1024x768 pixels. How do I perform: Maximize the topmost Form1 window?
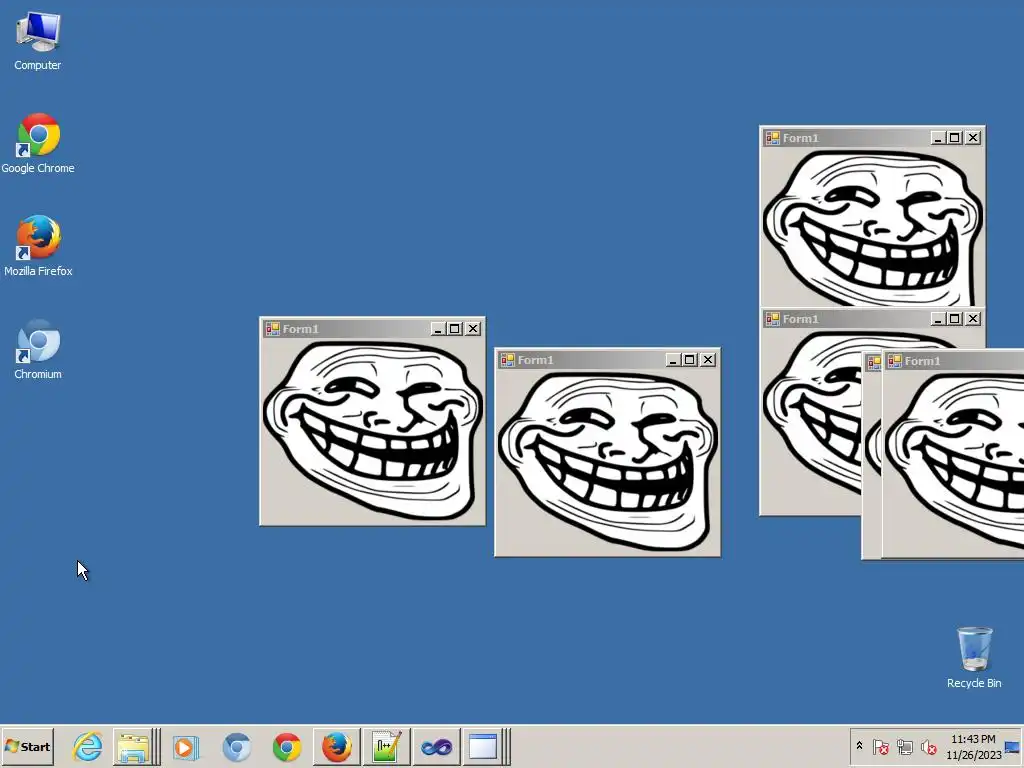coord(955,138)
